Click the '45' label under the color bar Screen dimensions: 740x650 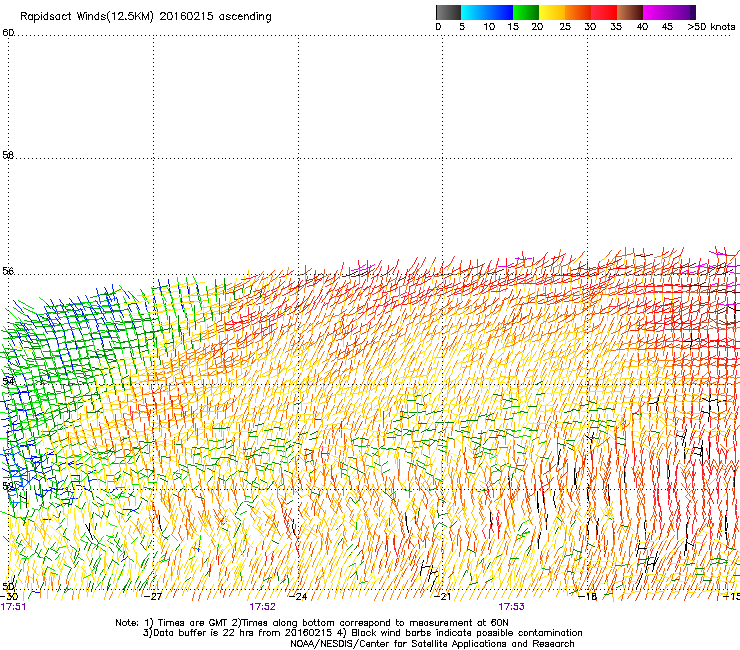(667, 27)
